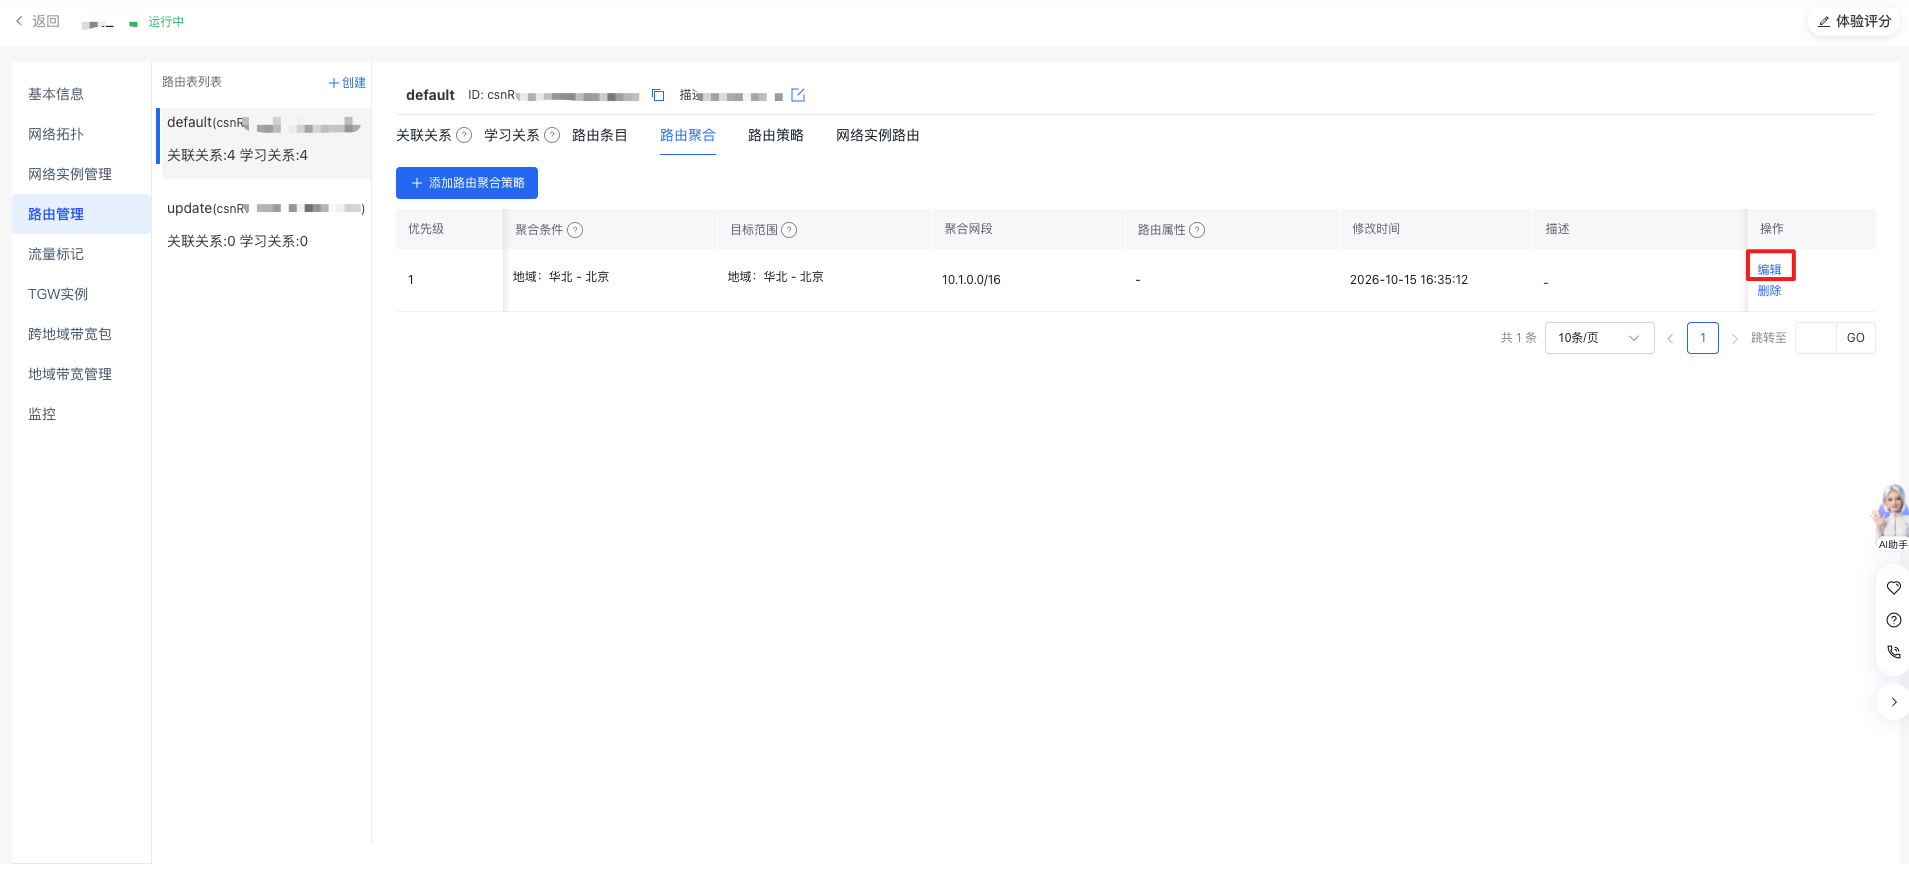The width and height of the screenshot is (1909, 872).
Task: Select the update route table
Action: pyautogui.click(x=264, y=224)
